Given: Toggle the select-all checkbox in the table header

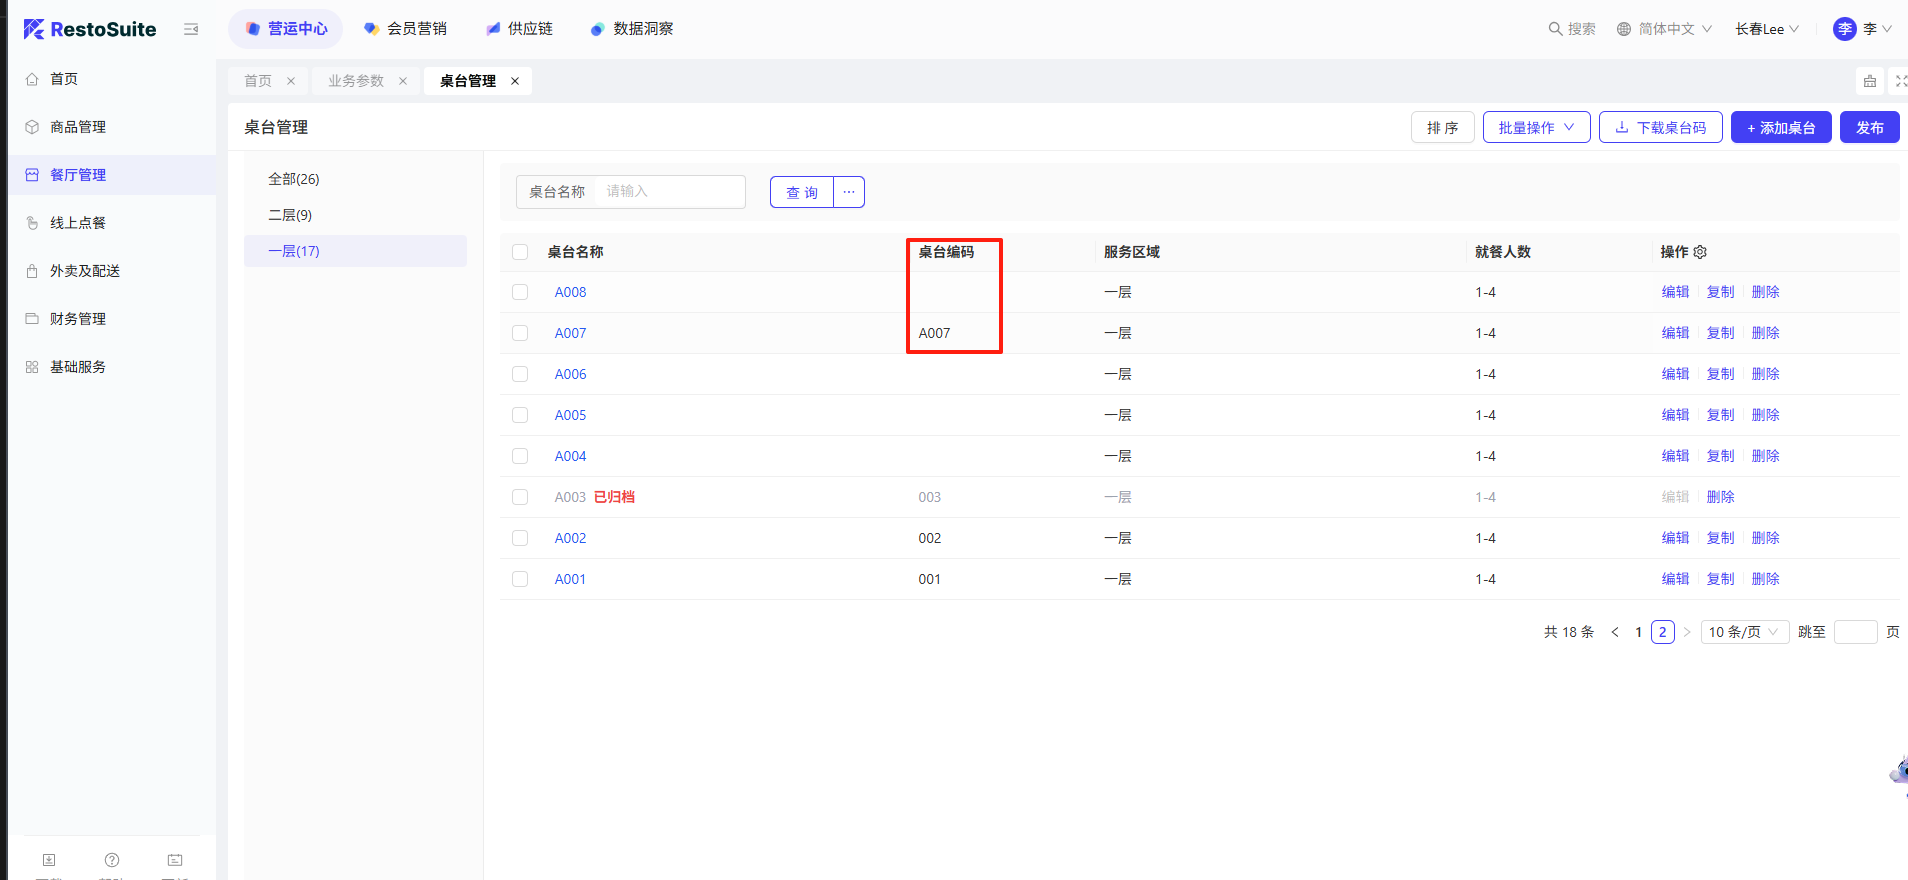Looking at the screenshot, I should 520,252.
